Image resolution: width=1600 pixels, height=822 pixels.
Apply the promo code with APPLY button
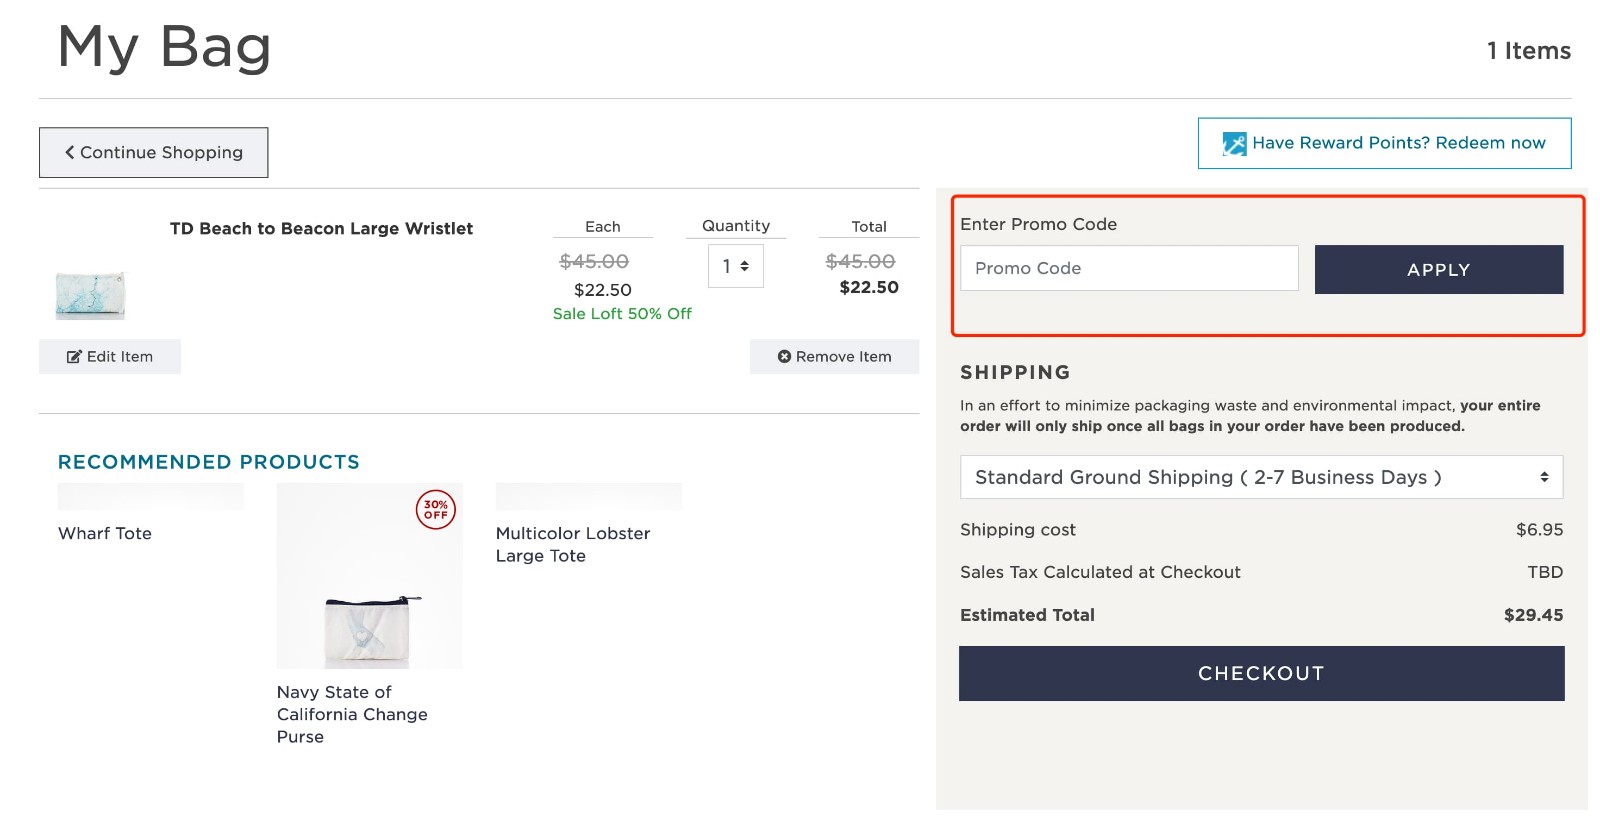coord(1439,269)
